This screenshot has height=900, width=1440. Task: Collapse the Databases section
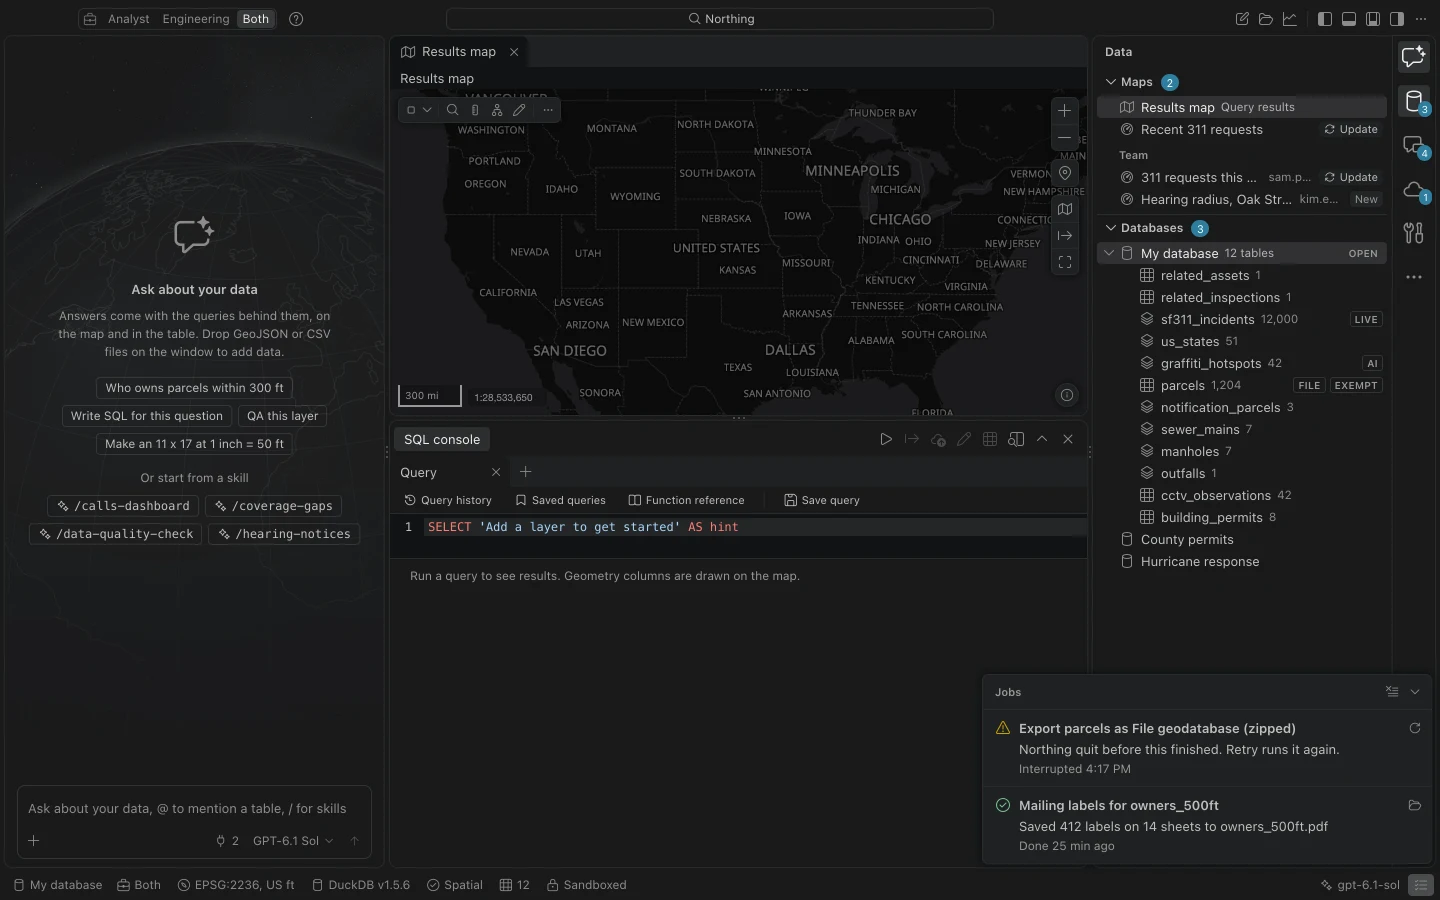(1111, 228)
